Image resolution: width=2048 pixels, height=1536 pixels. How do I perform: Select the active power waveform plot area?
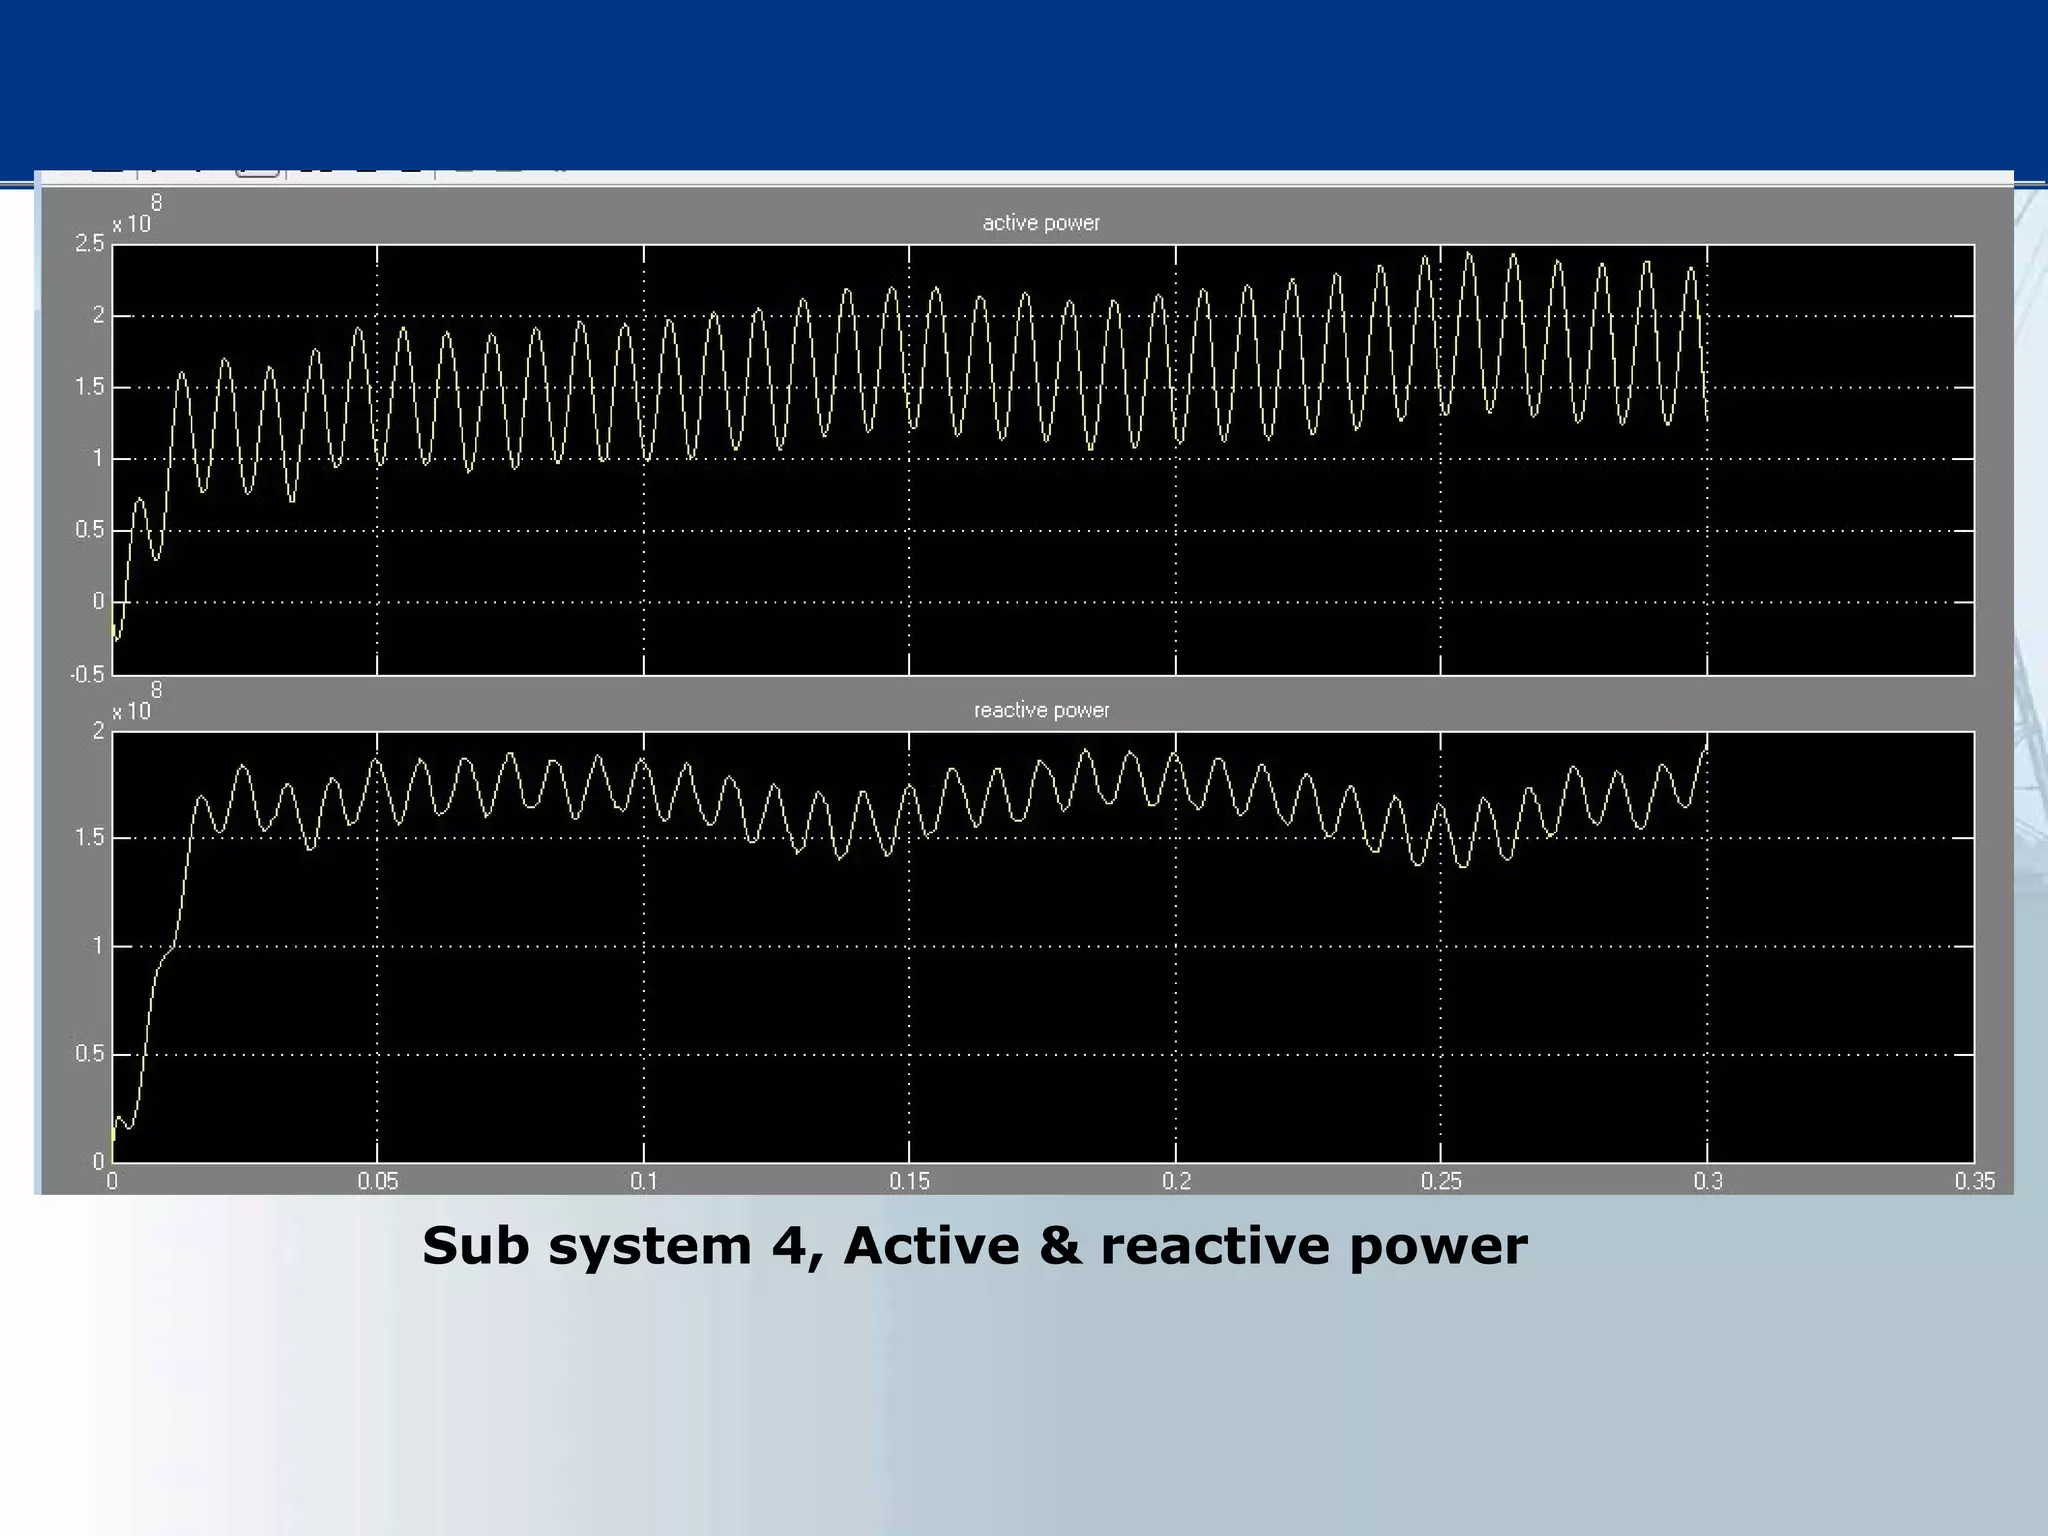pos(1043,459)
